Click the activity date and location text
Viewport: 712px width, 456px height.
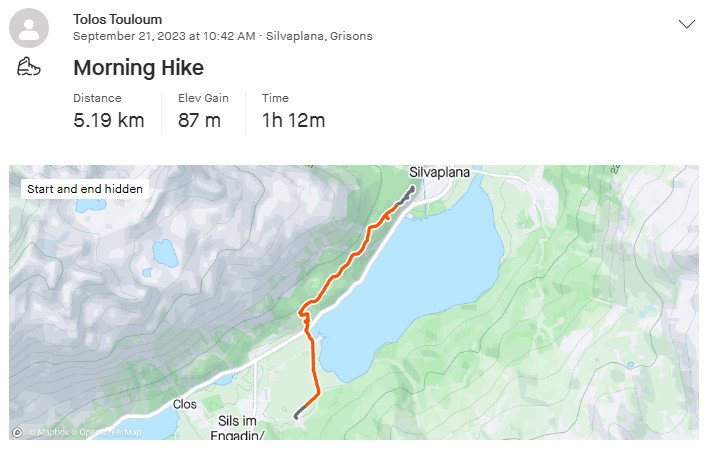(222, 36)
